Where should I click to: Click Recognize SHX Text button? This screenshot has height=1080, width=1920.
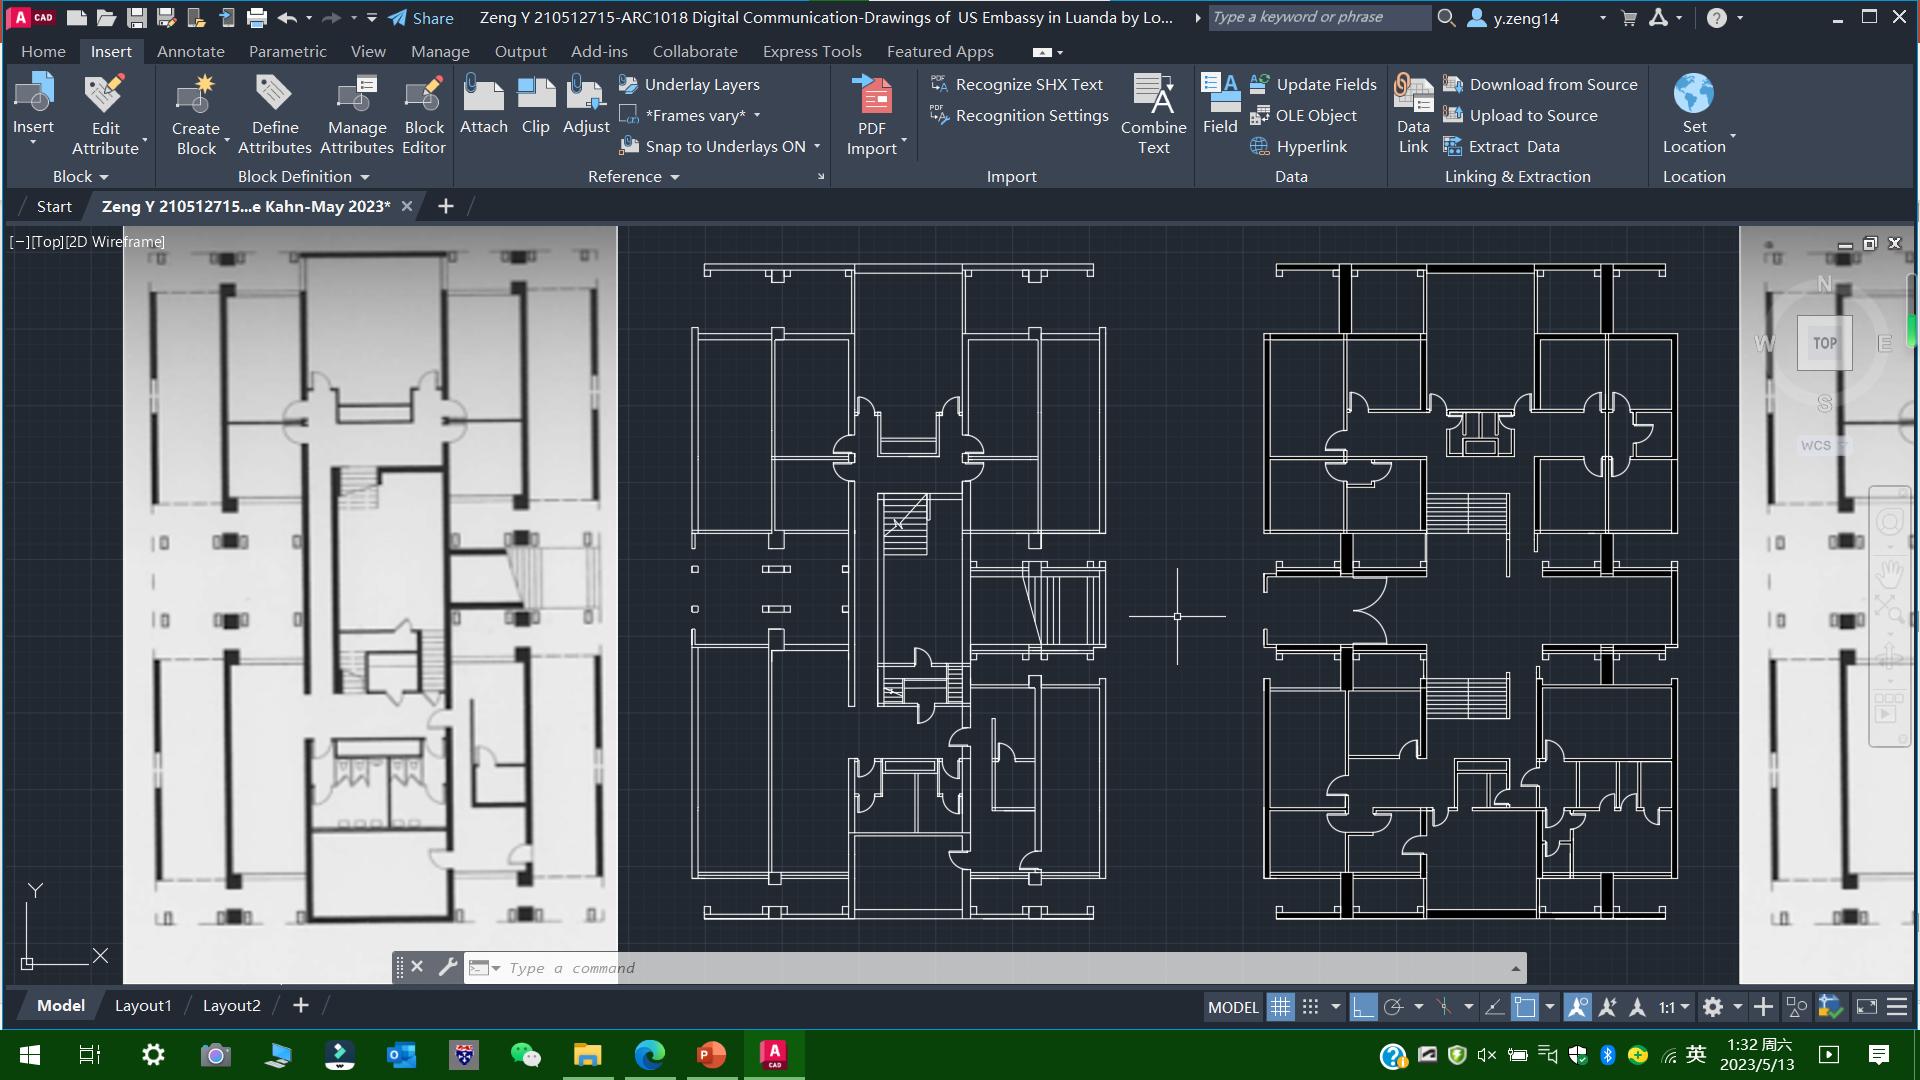[1017, 84]
